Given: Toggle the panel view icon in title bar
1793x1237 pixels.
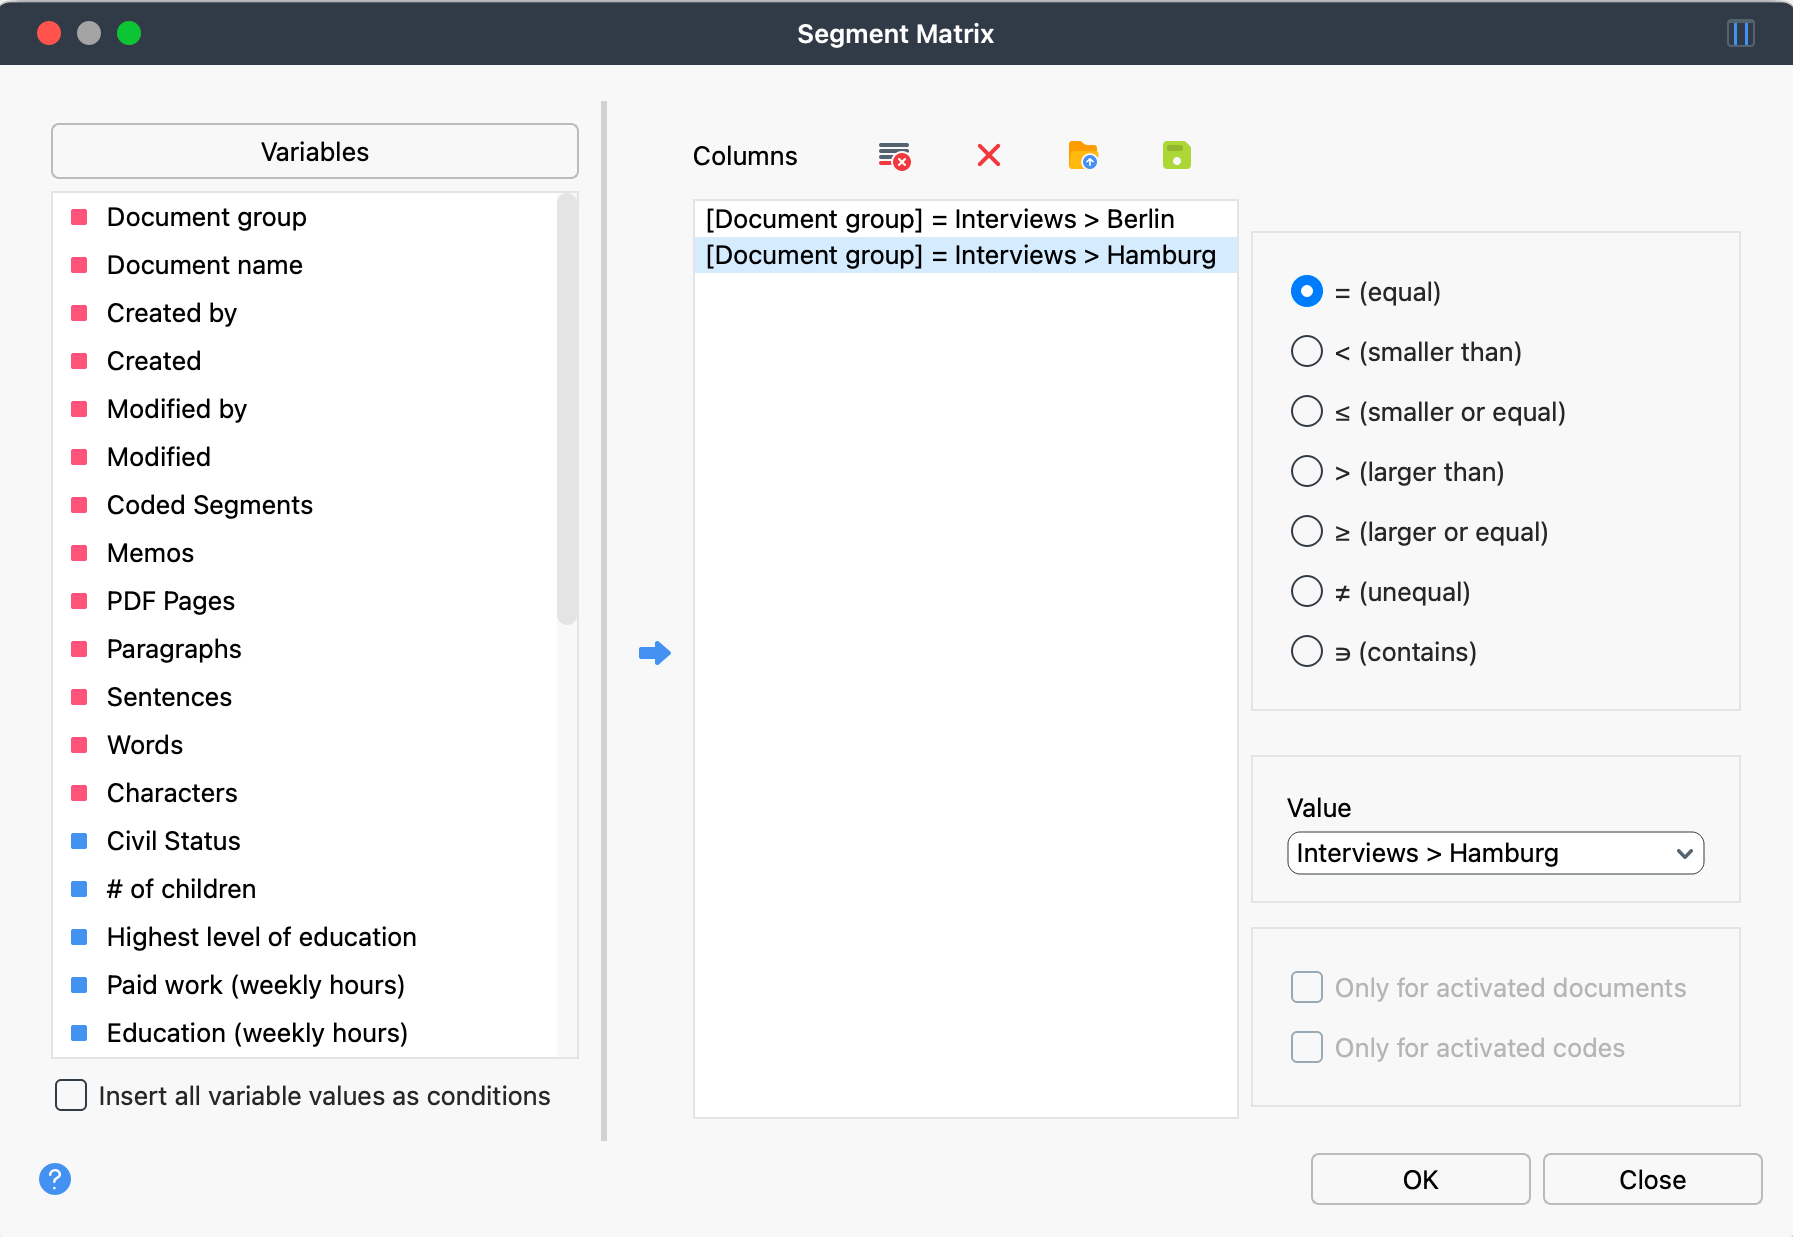Looking at the screenshot, I should (x=1740, y=33).
